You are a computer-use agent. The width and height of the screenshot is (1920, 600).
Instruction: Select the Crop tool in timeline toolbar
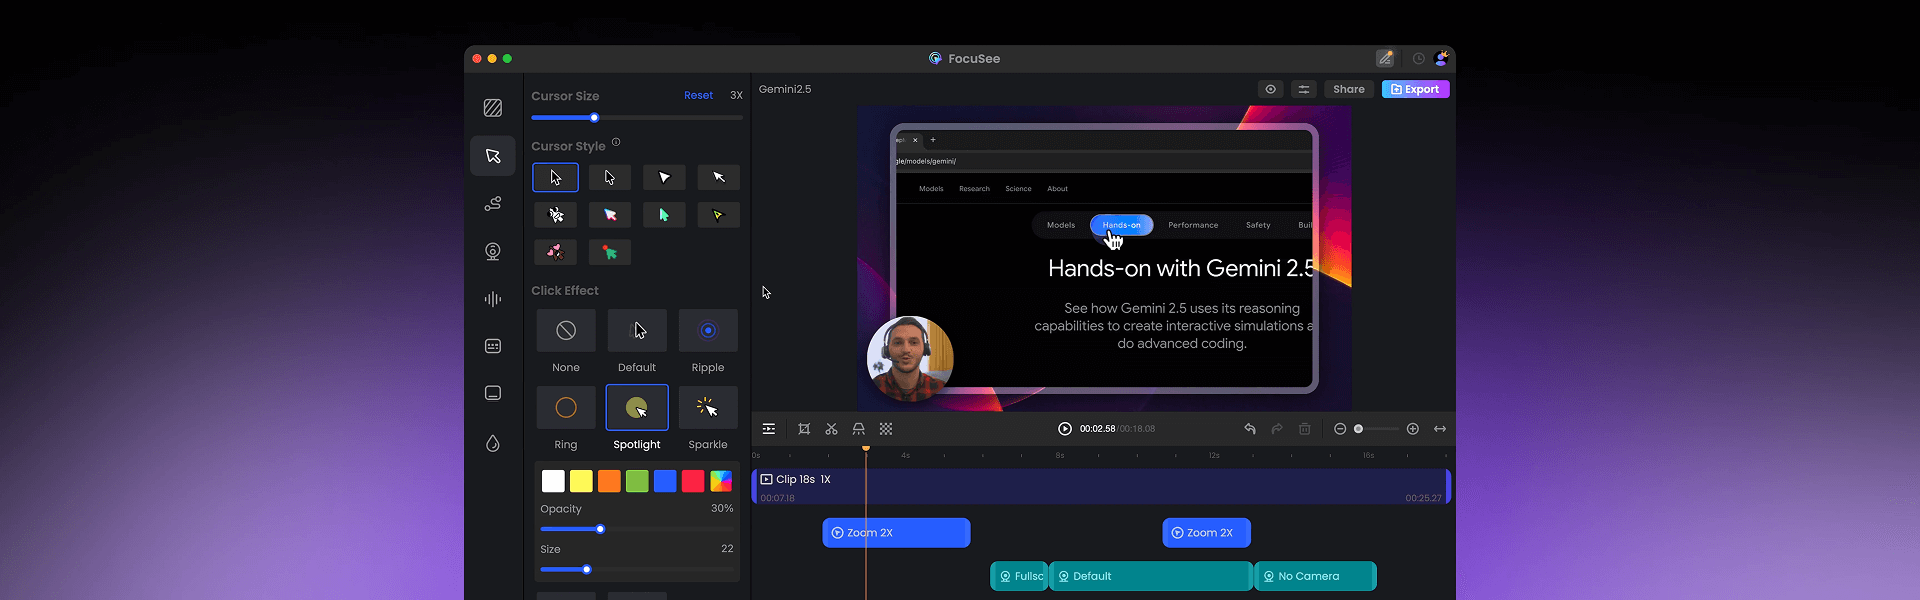point(804,429)
